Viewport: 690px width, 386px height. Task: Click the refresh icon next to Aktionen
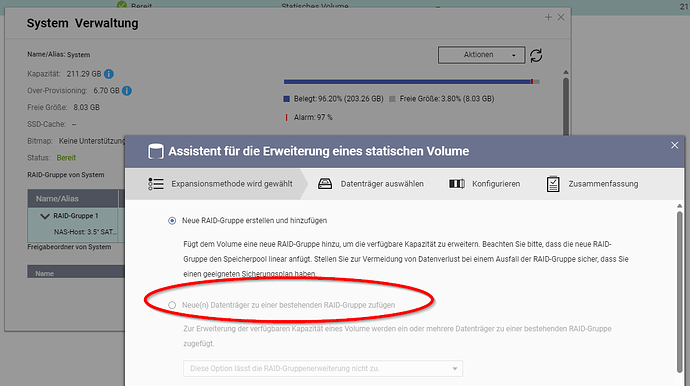[x=536, y=55]
